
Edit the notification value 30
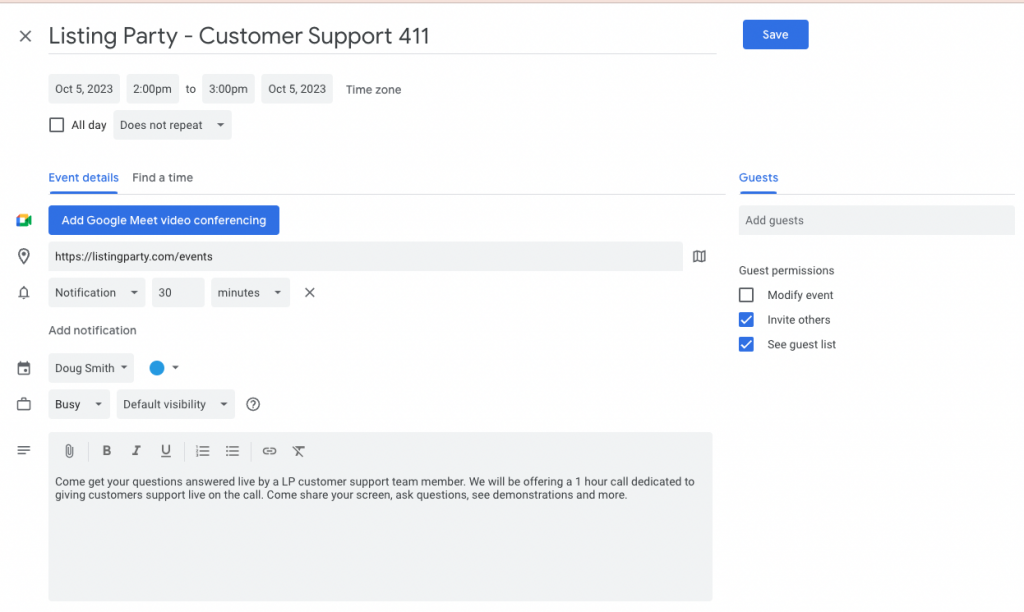178,293
